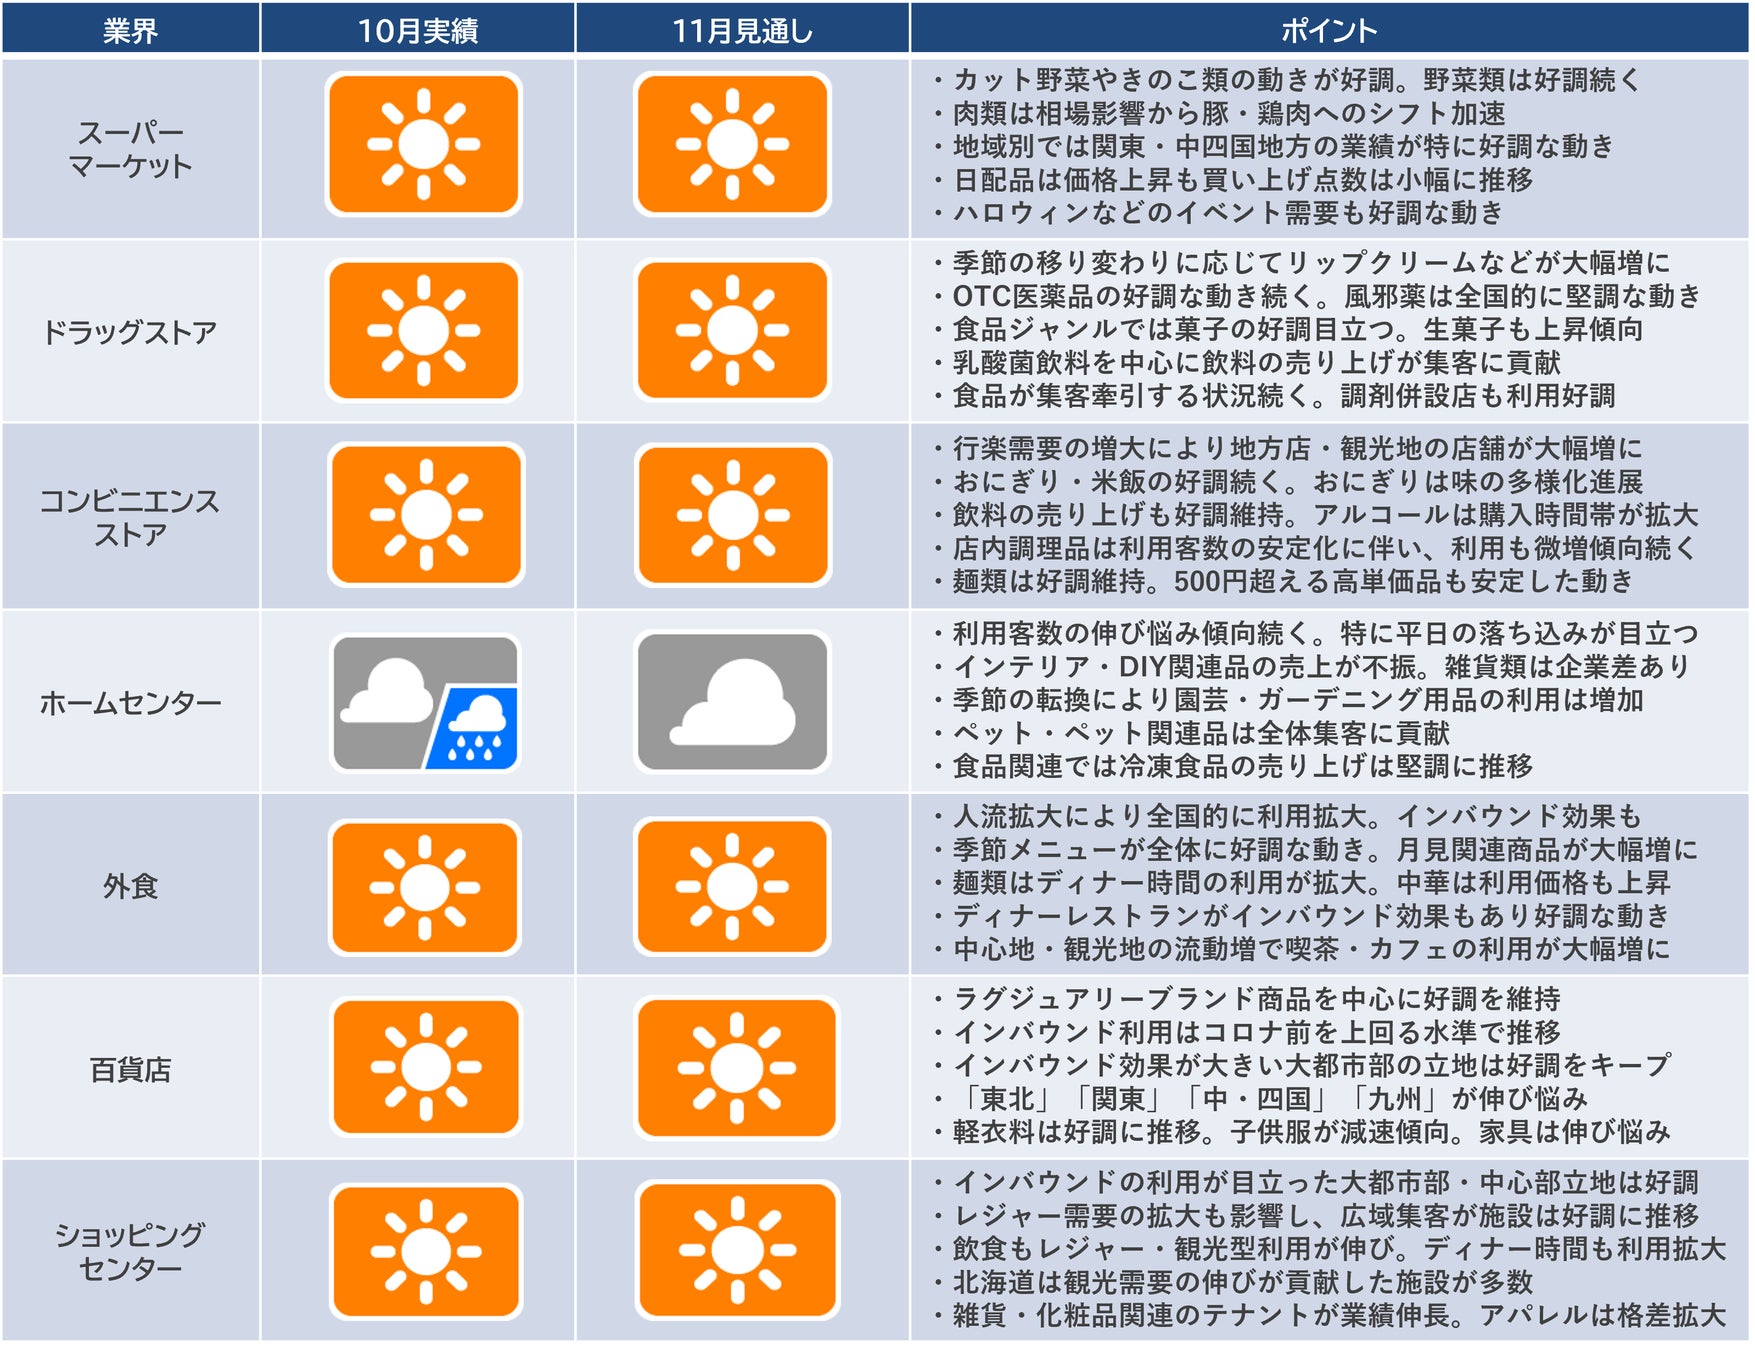
Task: Select the ホームセンター row label
Action: pyautogui.click(x=130, y=703)
